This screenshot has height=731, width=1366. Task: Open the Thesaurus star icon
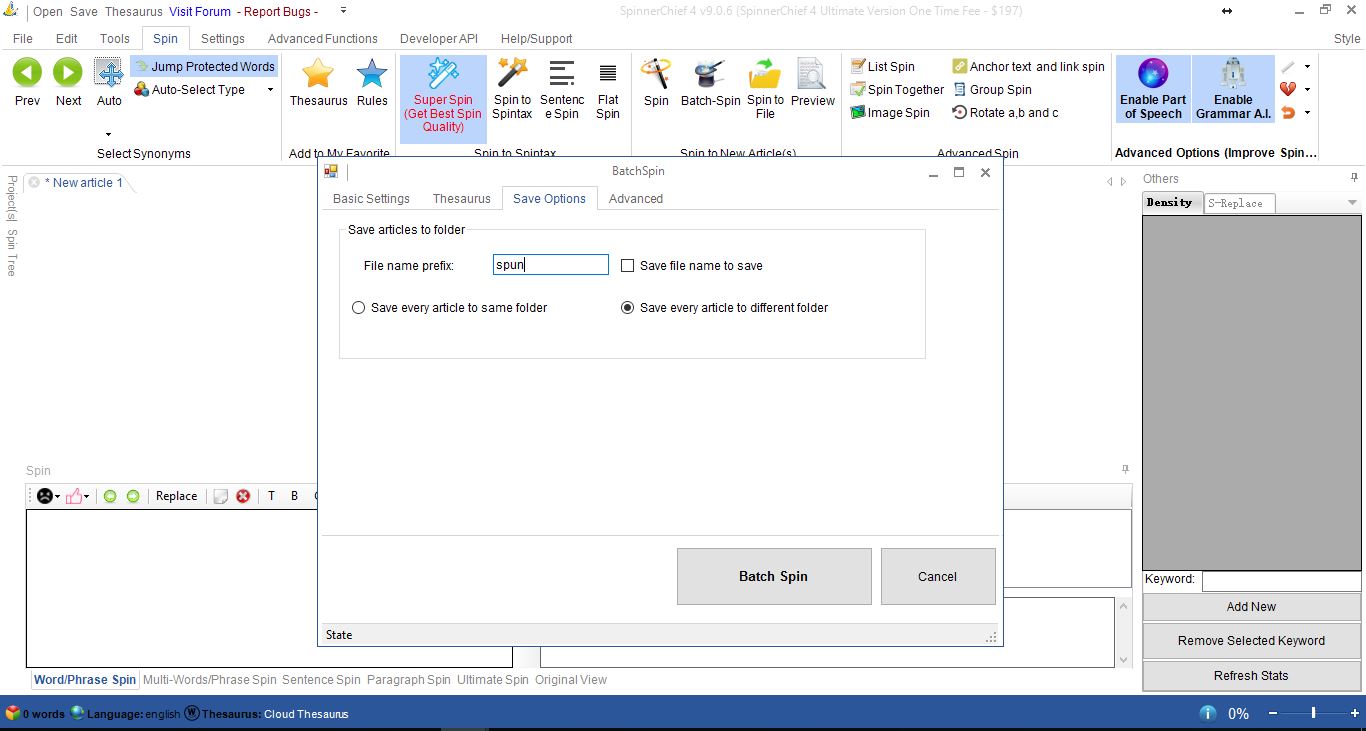tap(318, 75)
